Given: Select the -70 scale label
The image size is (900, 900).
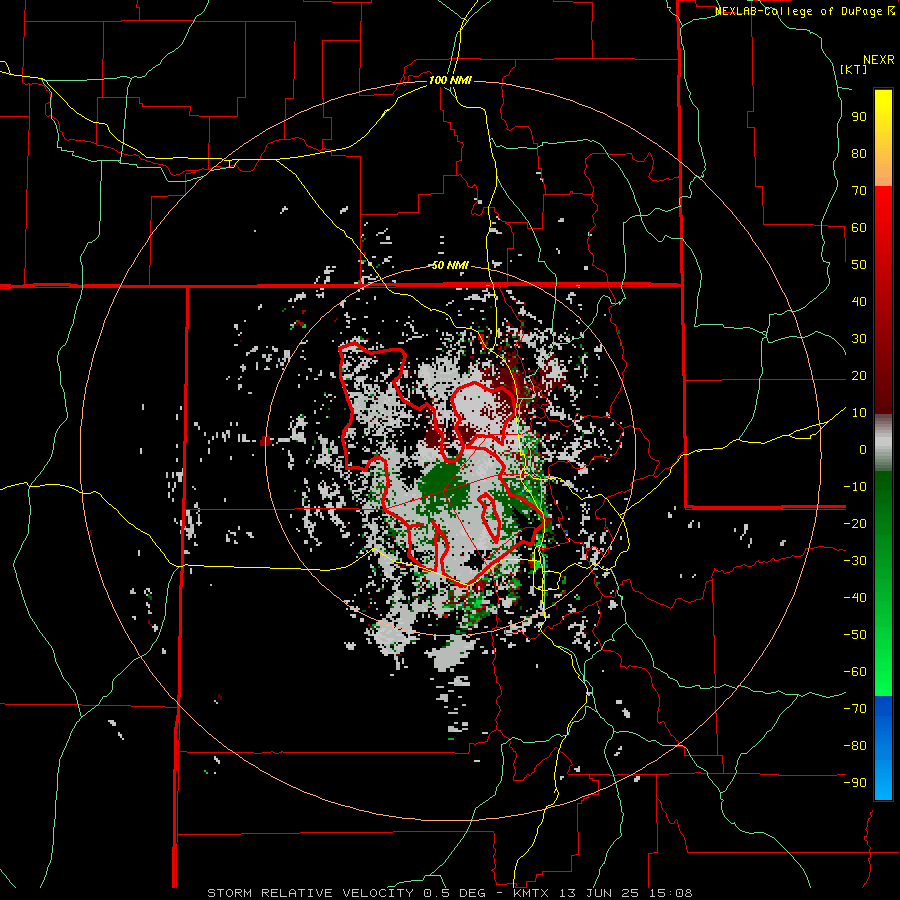Looking at the screenshot, I should click(855, 709).
